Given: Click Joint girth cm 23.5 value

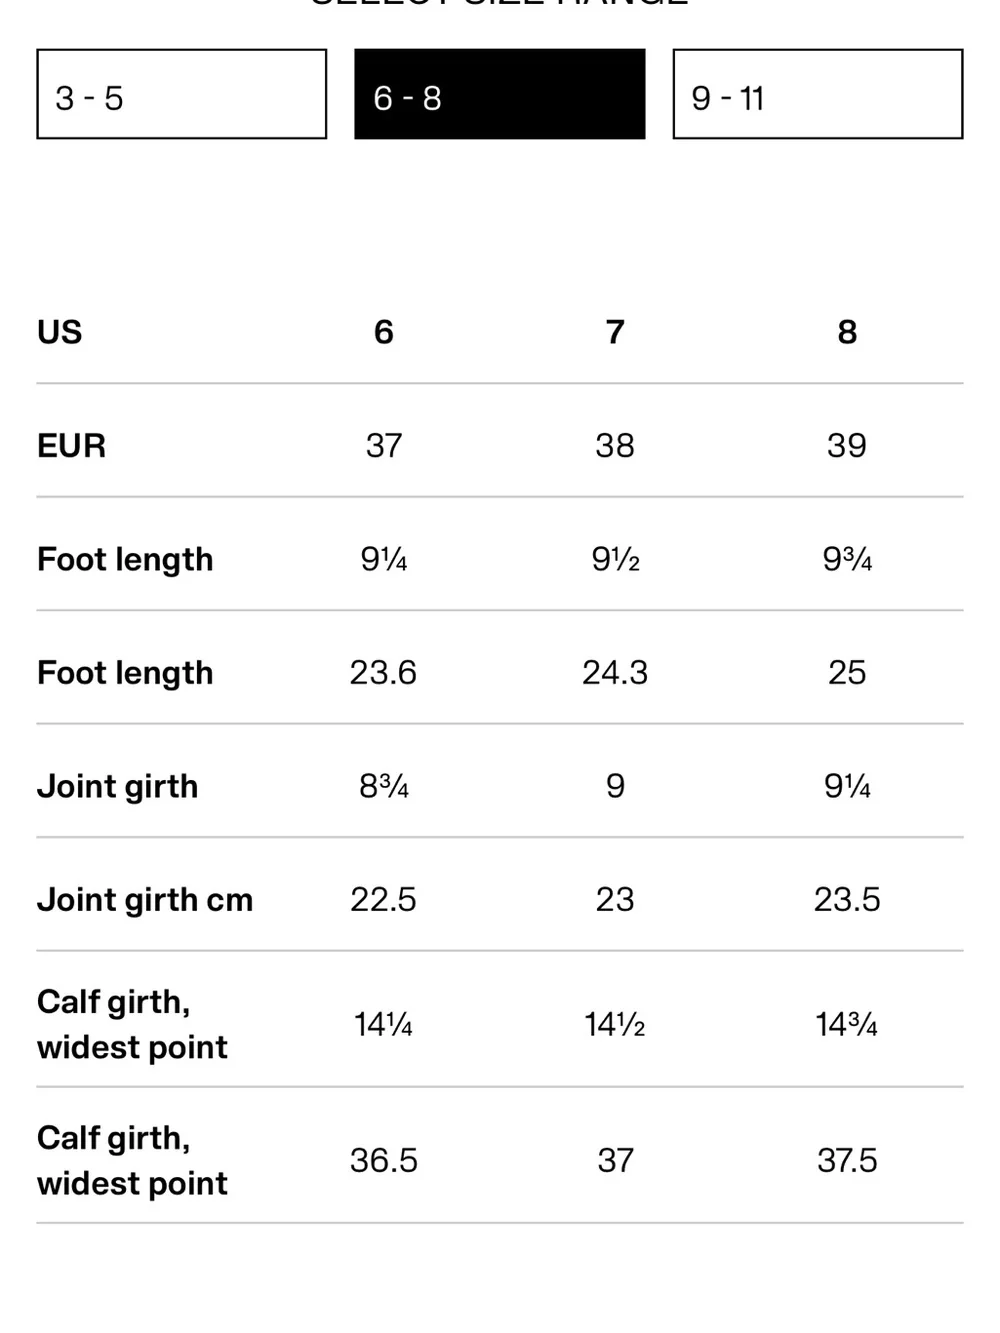Looking at the screenshot, I should (847, 899).
